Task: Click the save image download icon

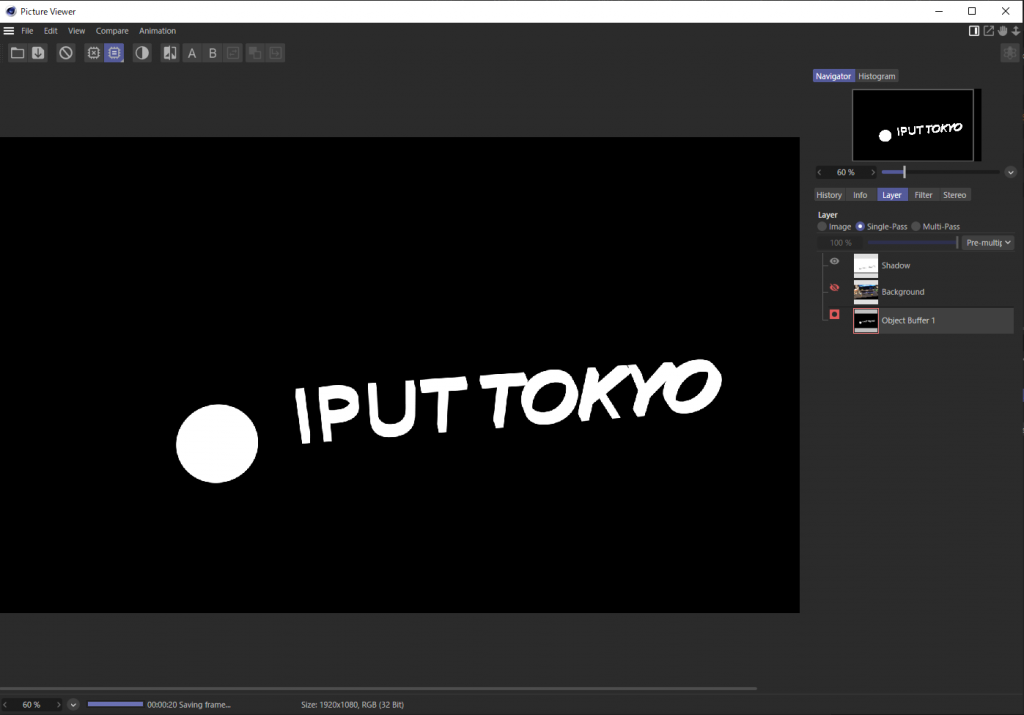Action: [38, 53]
